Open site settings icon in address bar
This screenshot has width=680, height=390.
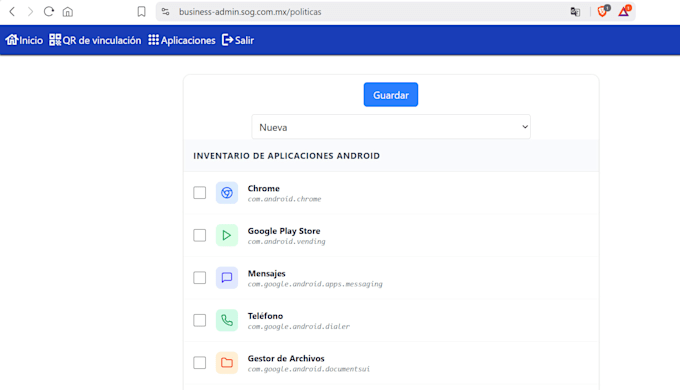165,12
